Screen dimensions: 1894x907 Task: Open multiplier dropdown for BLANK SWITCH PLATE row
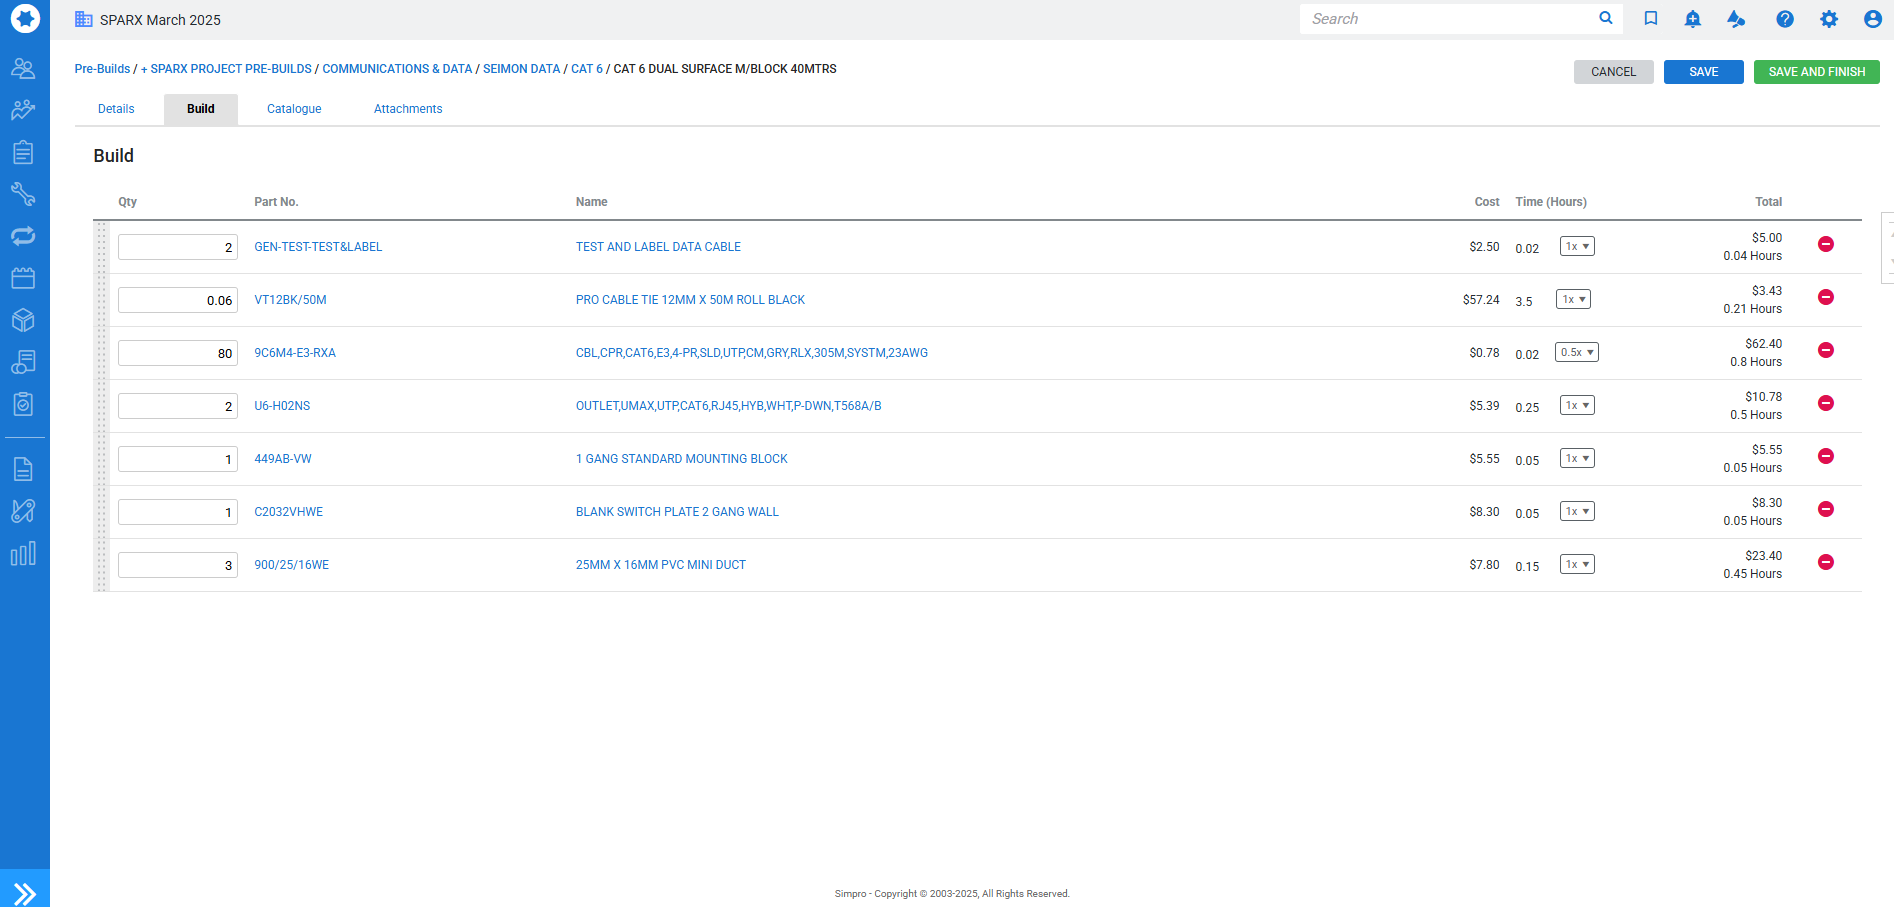coord(1576,511)
